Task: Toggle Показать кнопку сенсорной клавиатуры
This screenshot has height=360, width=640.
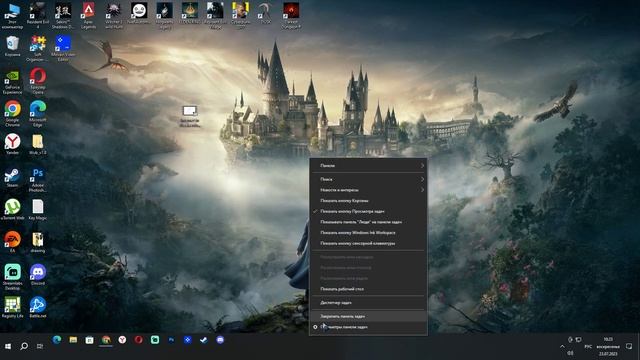Action: (368, 243)
